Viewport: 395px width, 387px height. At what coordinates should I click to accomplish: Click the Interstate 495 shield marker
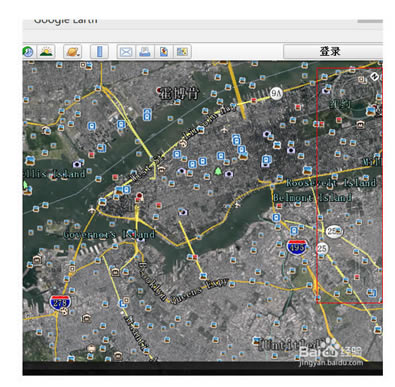point(296,248)
